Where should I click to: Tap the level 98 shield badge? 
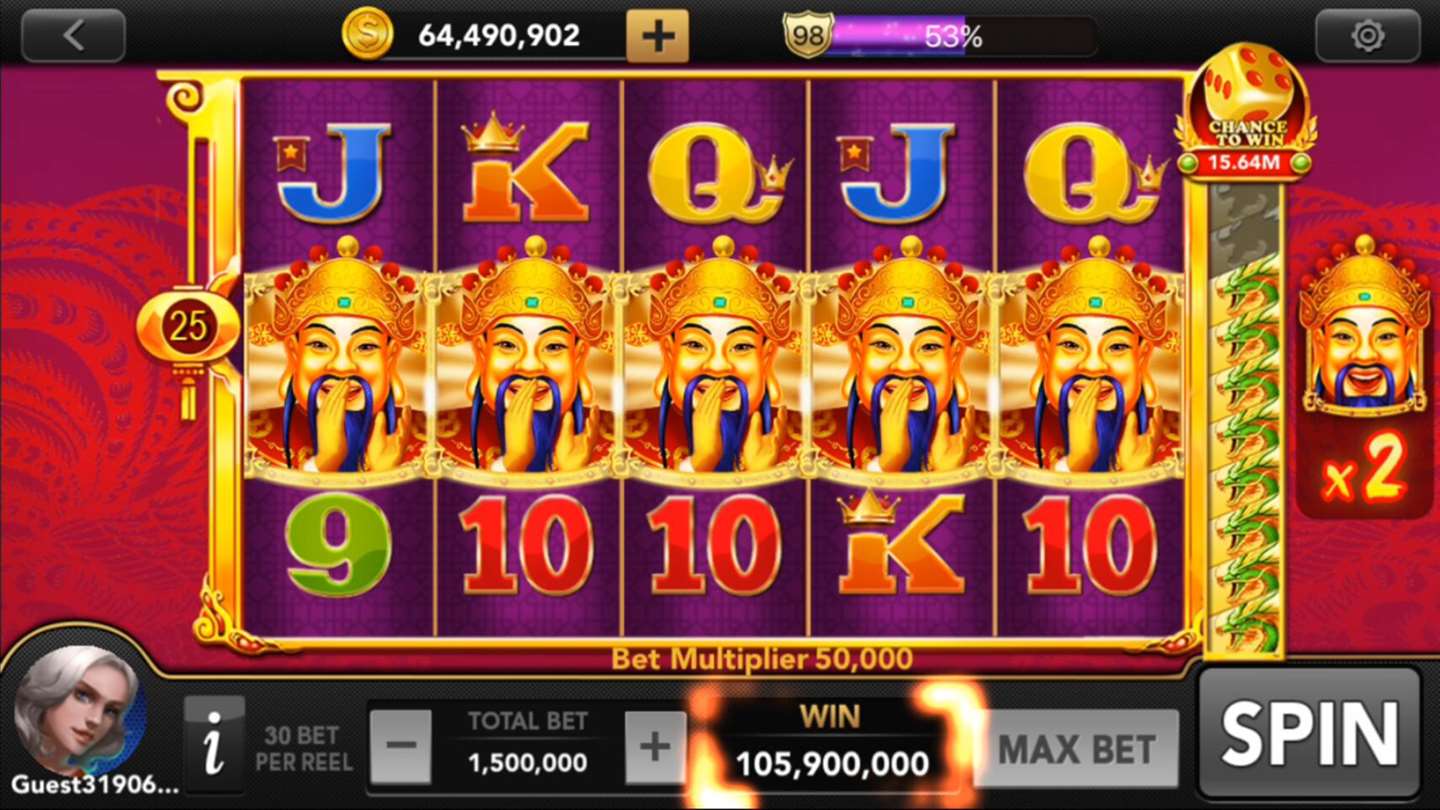point(808,35)
